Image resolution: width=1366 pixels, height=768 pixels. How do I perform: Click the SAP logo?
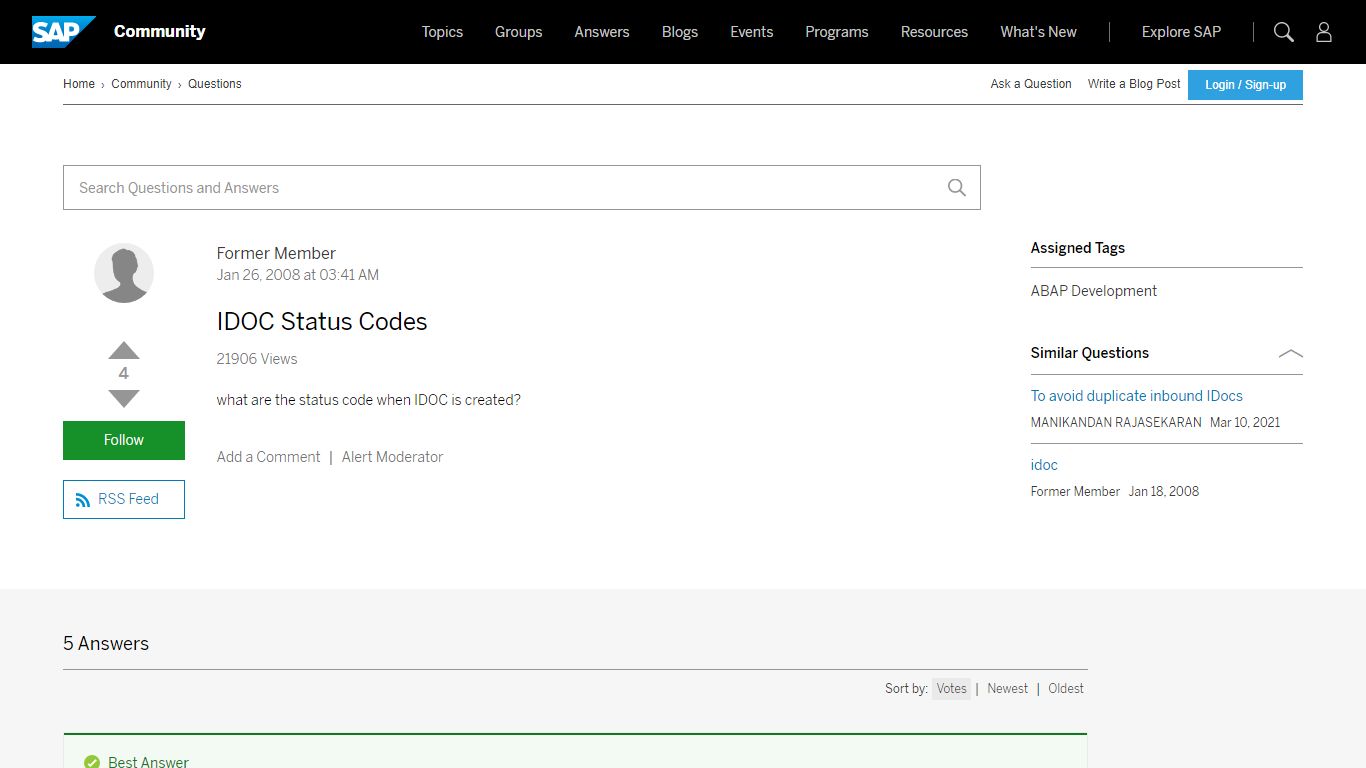tap(64, 32)
